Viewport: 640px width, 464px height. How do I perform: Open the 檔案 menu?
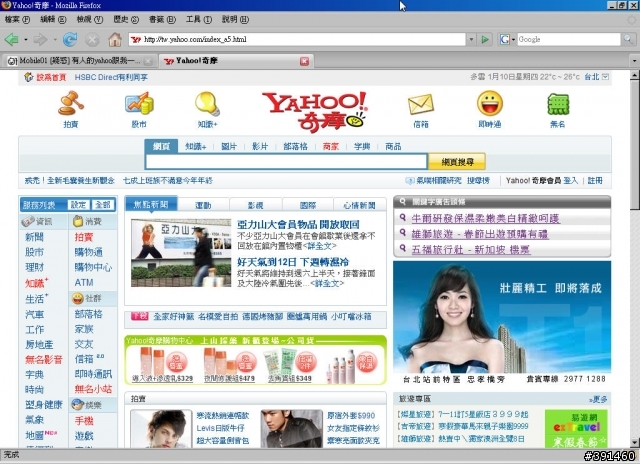(x=17, y=19)
